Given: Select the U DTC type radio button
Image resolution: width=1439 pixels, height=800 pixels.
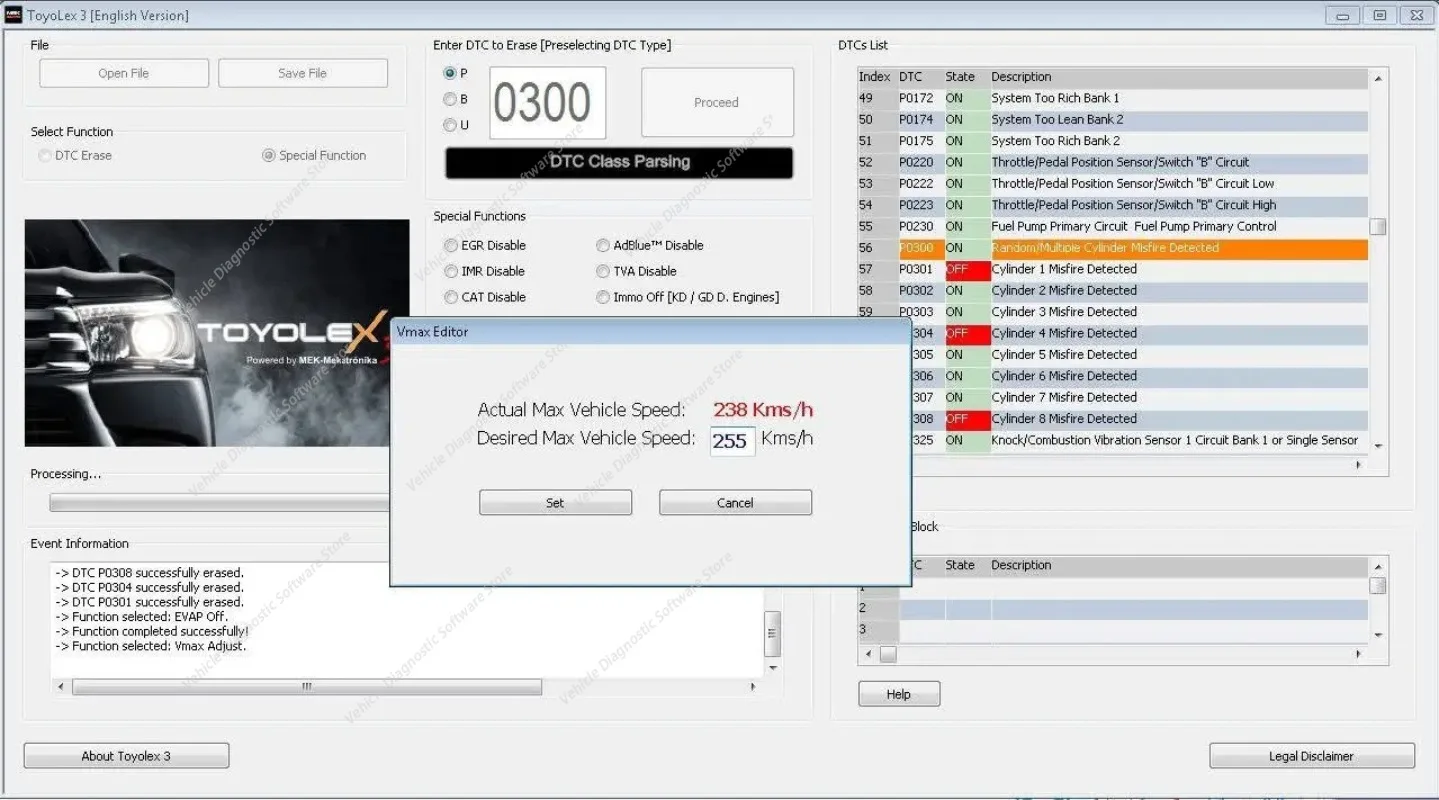Looking at the screenshot, I should point(450,125).
